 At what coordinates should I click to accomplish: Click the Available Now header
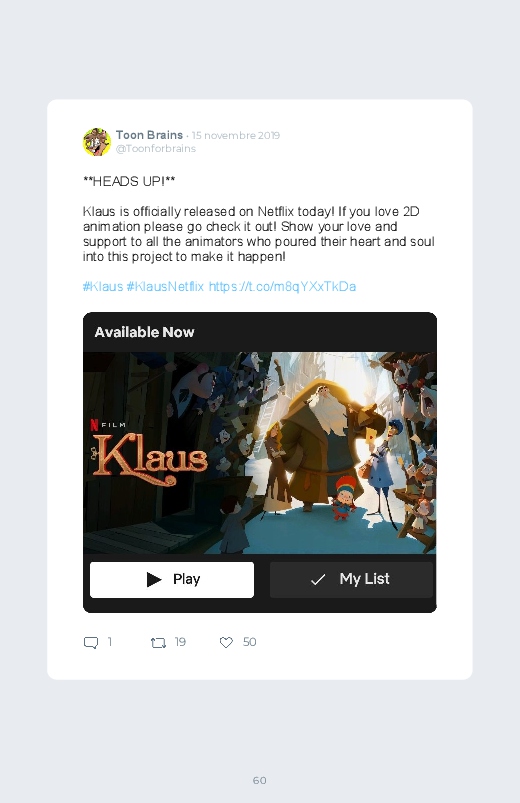coord(144,332)
